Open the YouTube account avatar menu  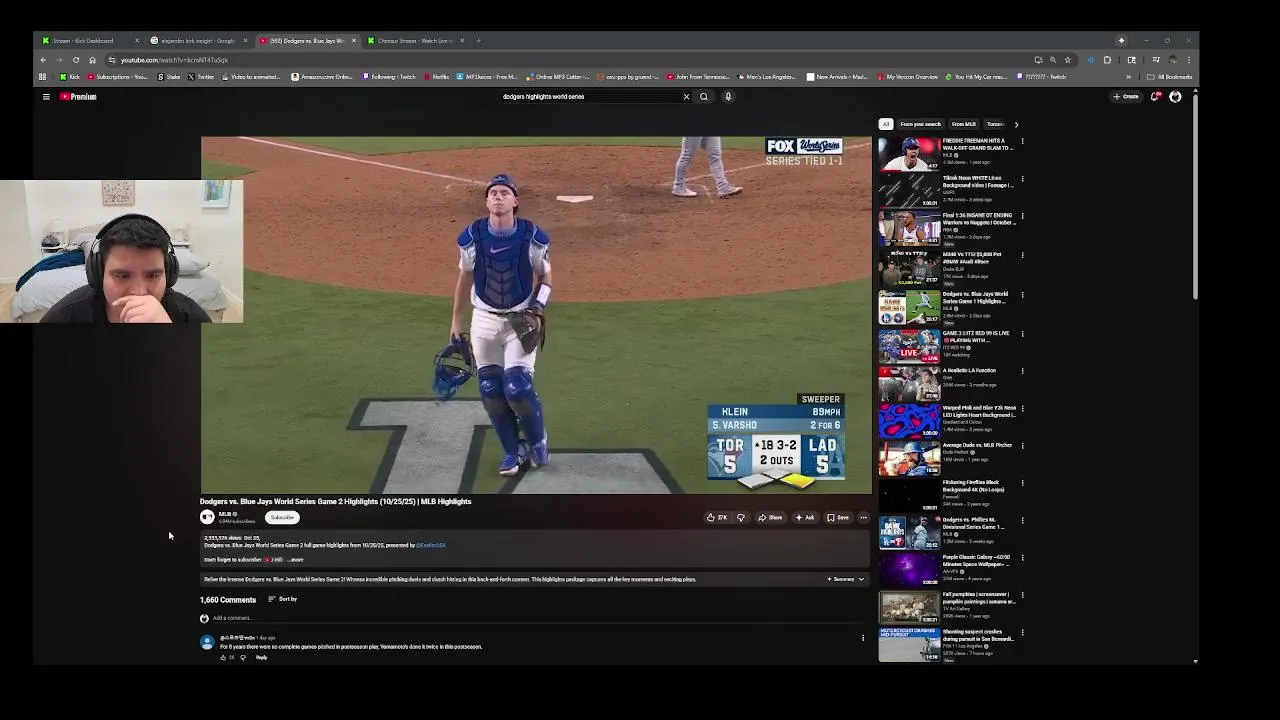[x=1175, y=97]
